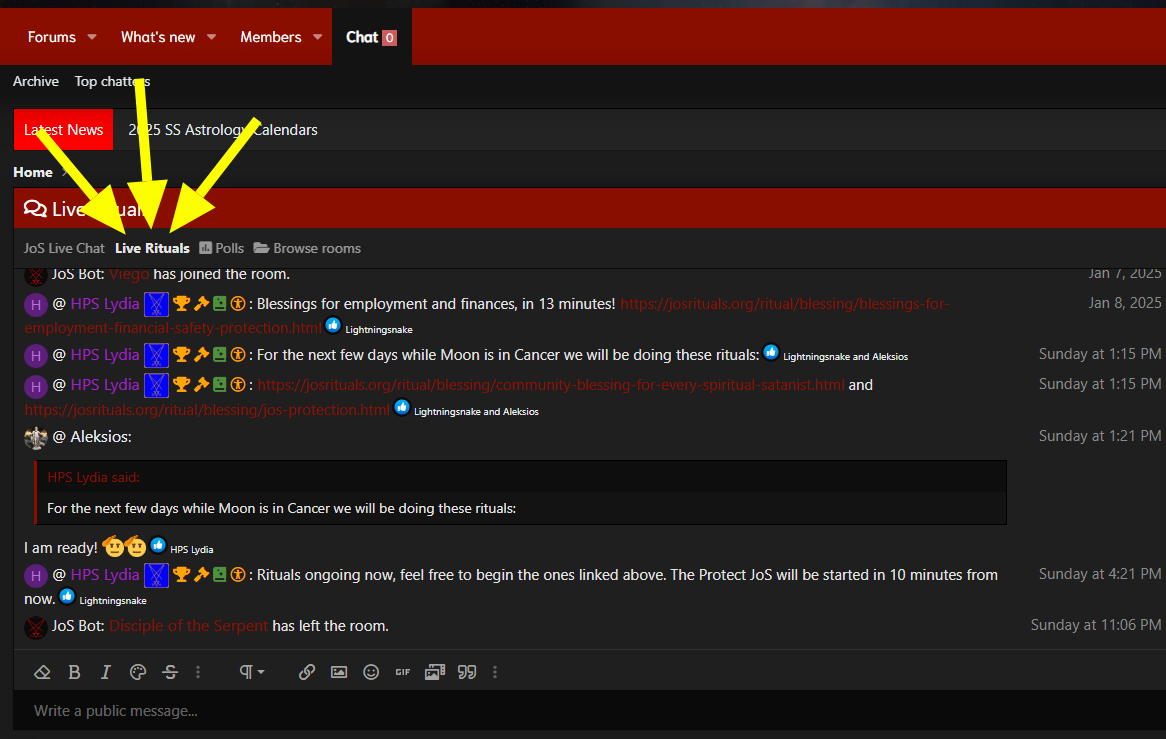This screenshot has width=1166, height=739.
Task: Open more options after strikethrough icon
Action: [x=198, y=672]
